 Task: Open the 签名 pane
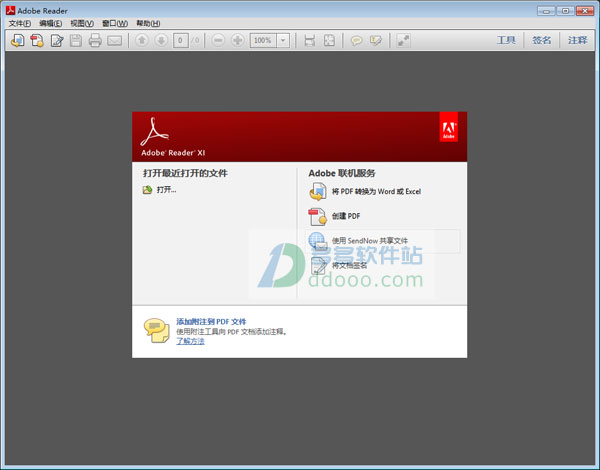pyautogui.click(x=541, y=40)
